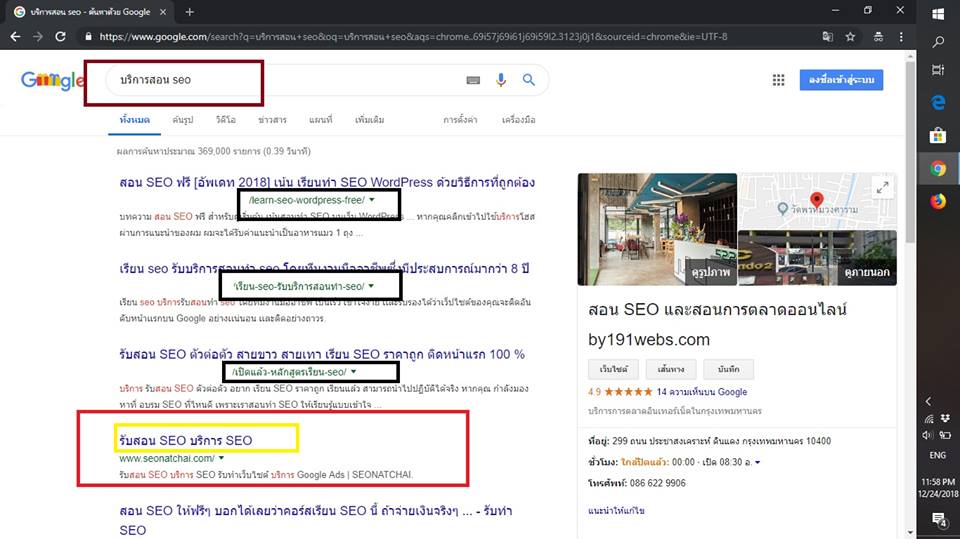The width and height of the screenshot is (960, 539).
Task: Click the Chrome forward arrow
Action: coord(38,37)
